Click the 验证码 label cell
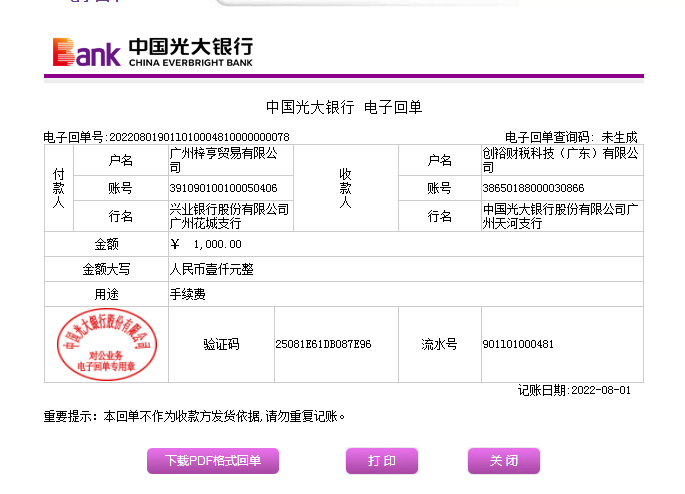This screenshot has width=685, height=494. tap(221, 344)
